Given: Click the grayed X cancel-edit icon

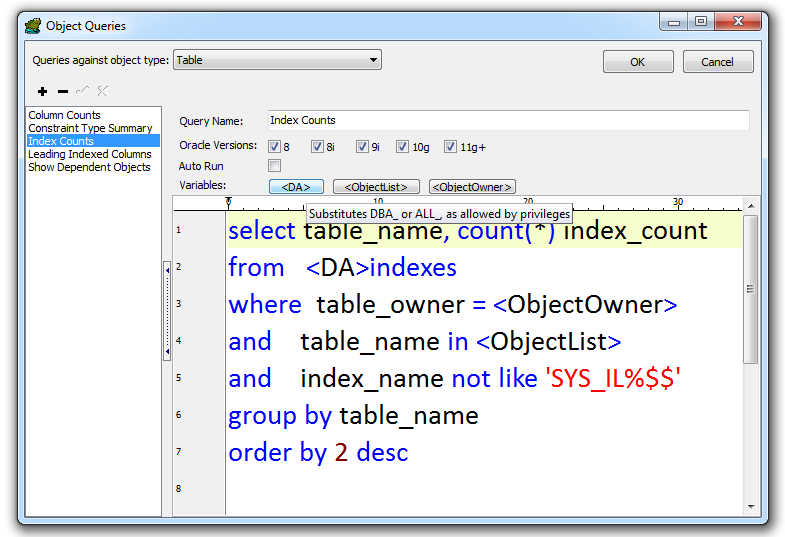Looking at the screenshot, I should pyautogui.click(x=102, y=92).
